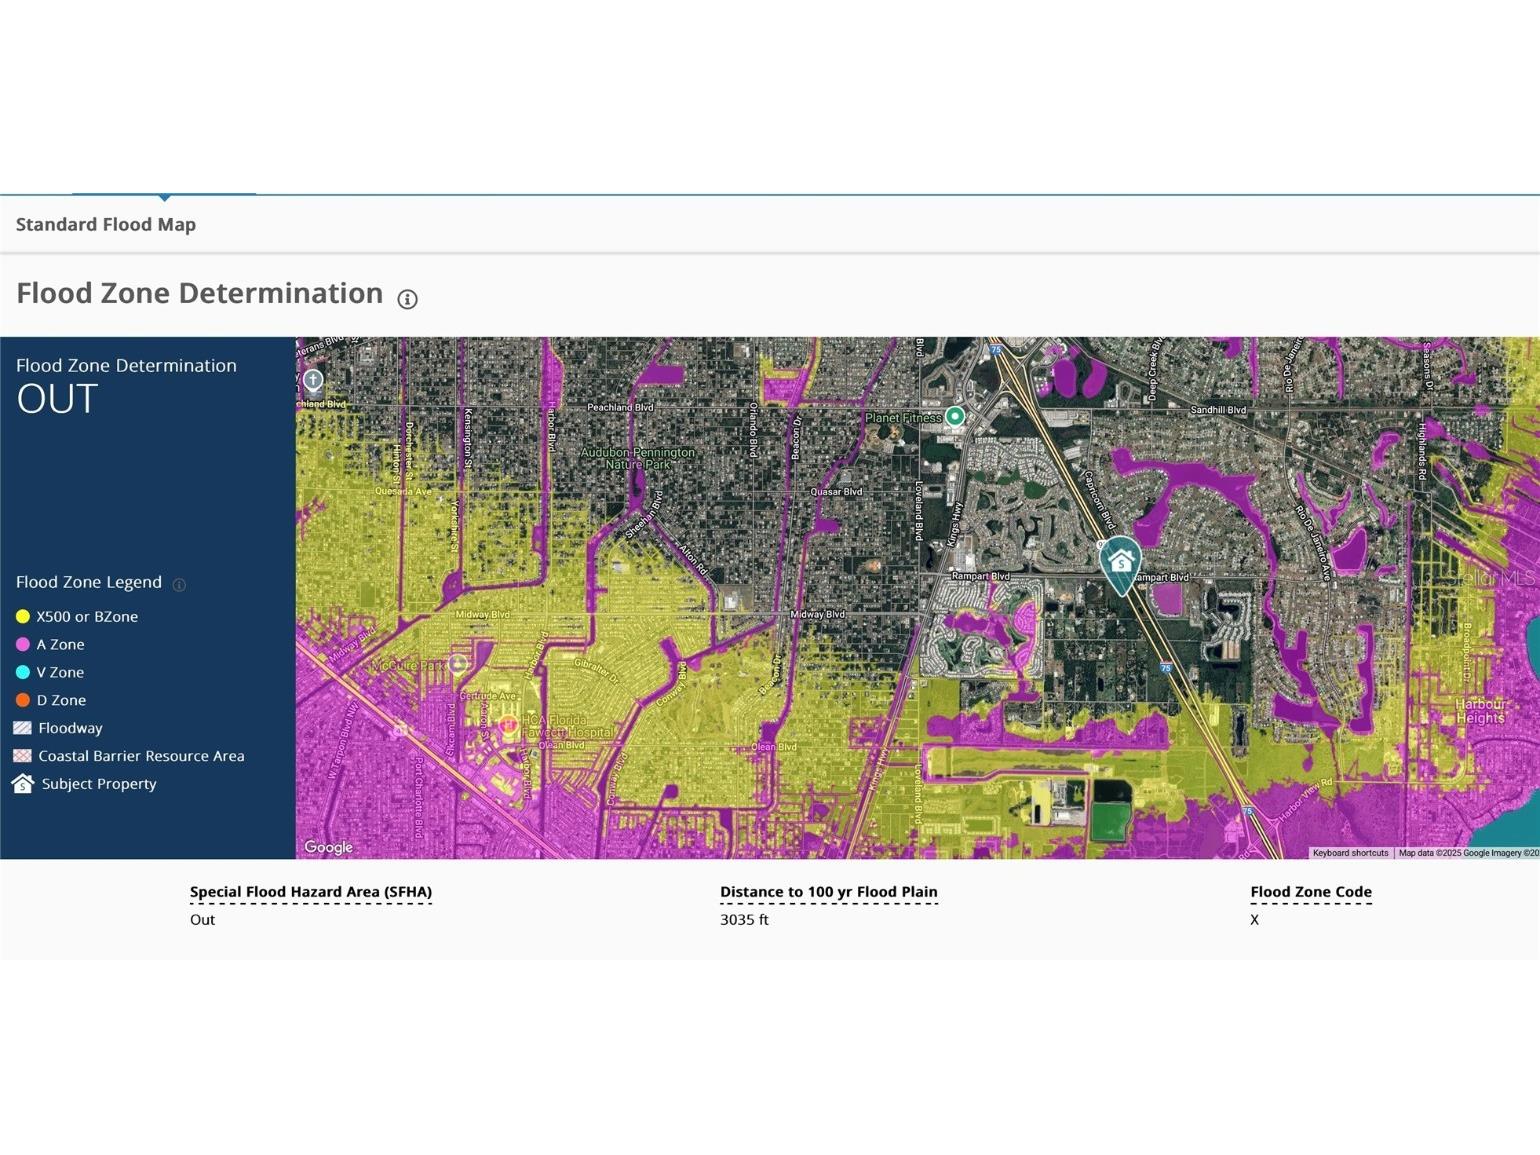Switch to the Standard Flood Map tab
The width and height of the screenshot is (1540, 1155).
tap(106, 225)
